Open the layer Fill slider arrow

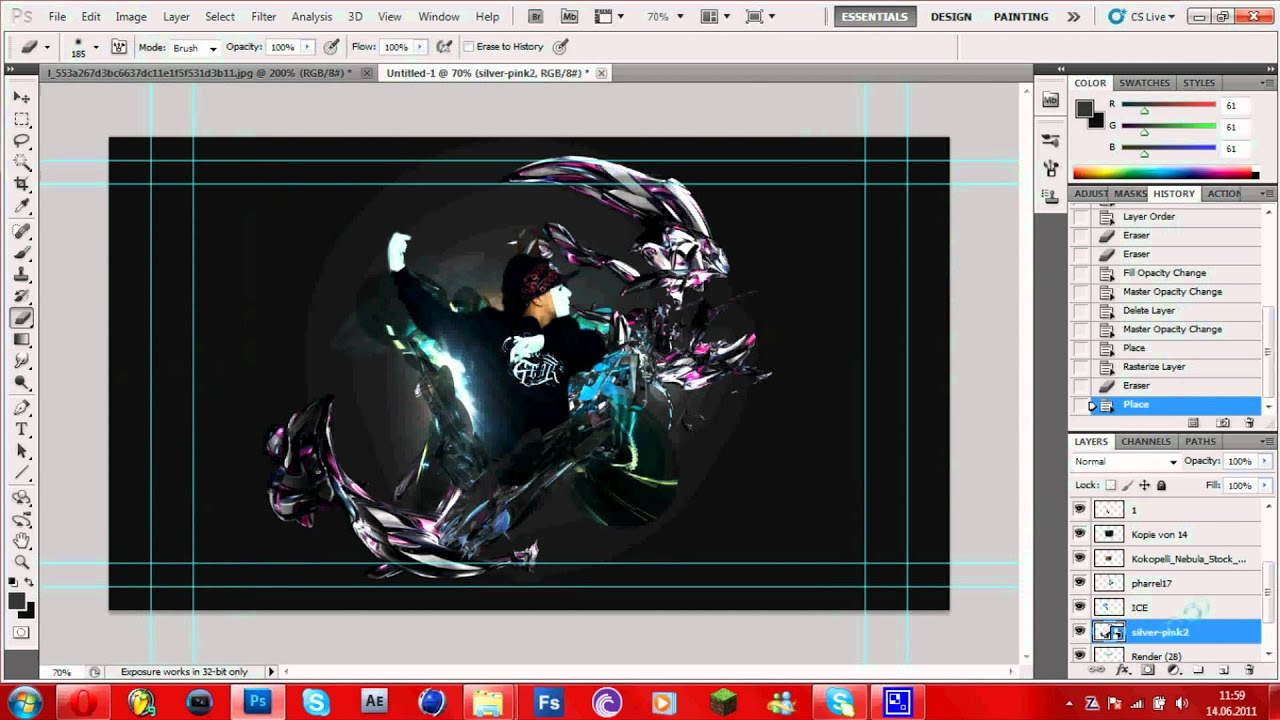(1264, 485)
